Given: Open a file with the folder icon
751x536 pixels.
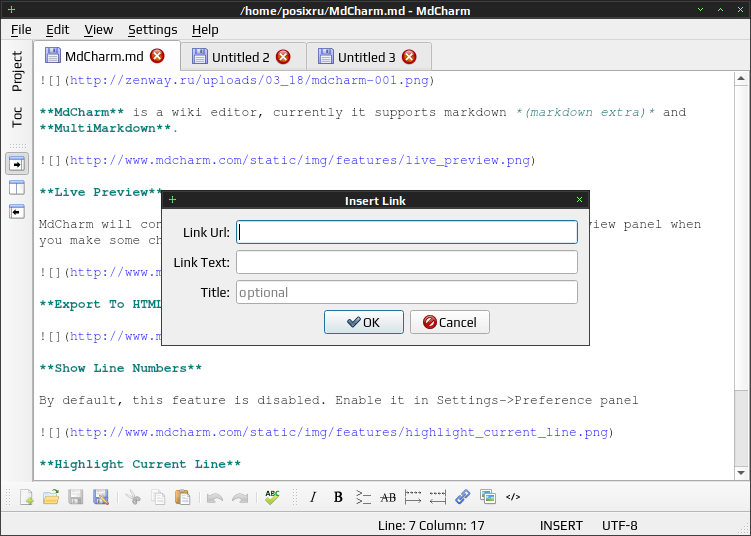Looking at the screenshot, I should 51,497.
